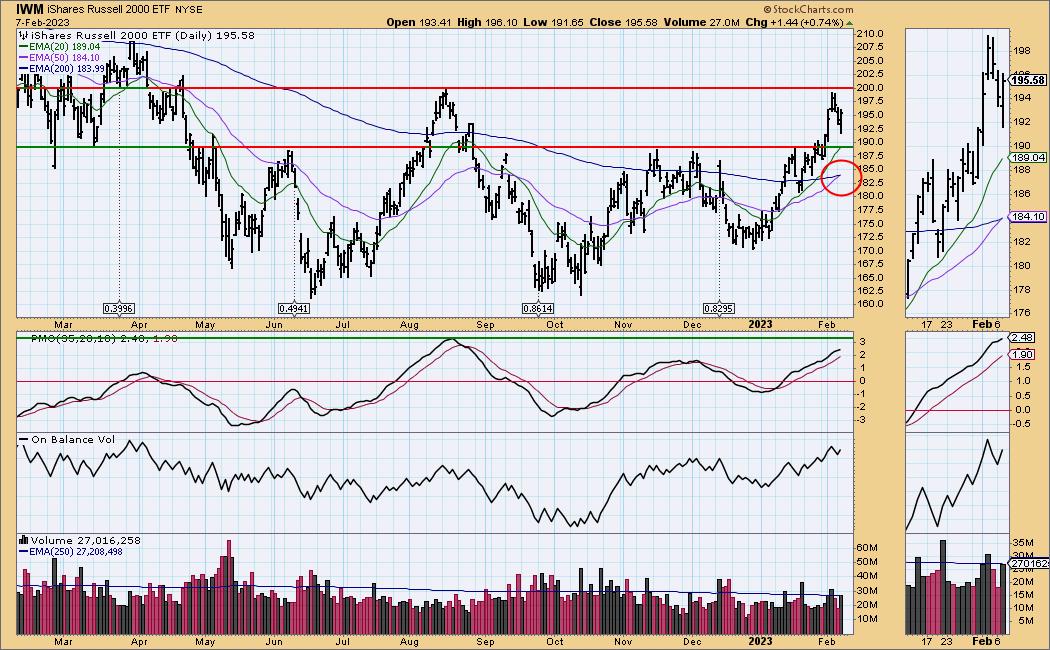Click the 200.0 price axis label

pyautogui.click(x=870, y=88)
